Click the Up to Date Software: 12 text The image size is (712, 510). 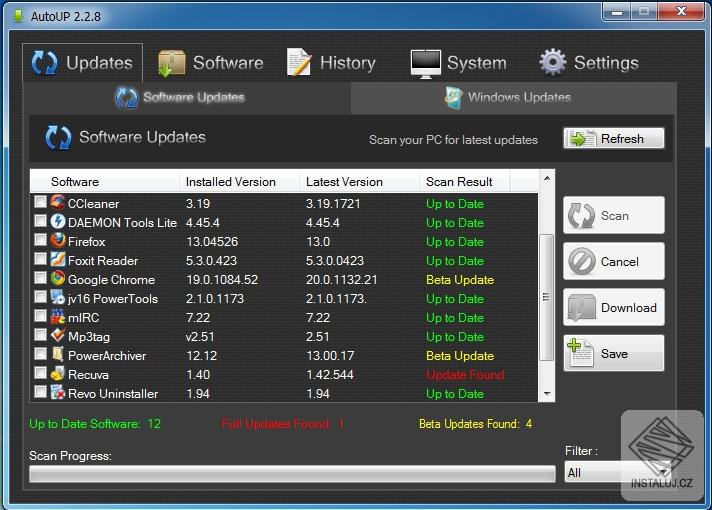(x=95, y=424)
